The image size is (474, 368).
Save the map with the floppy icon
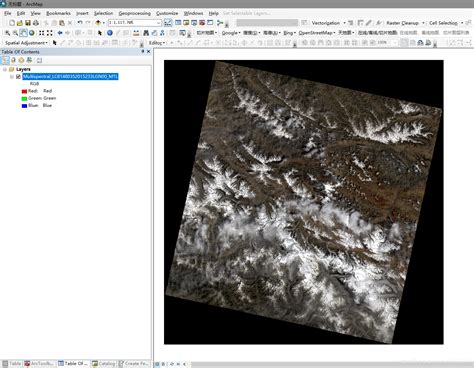(x=28, y=23)
